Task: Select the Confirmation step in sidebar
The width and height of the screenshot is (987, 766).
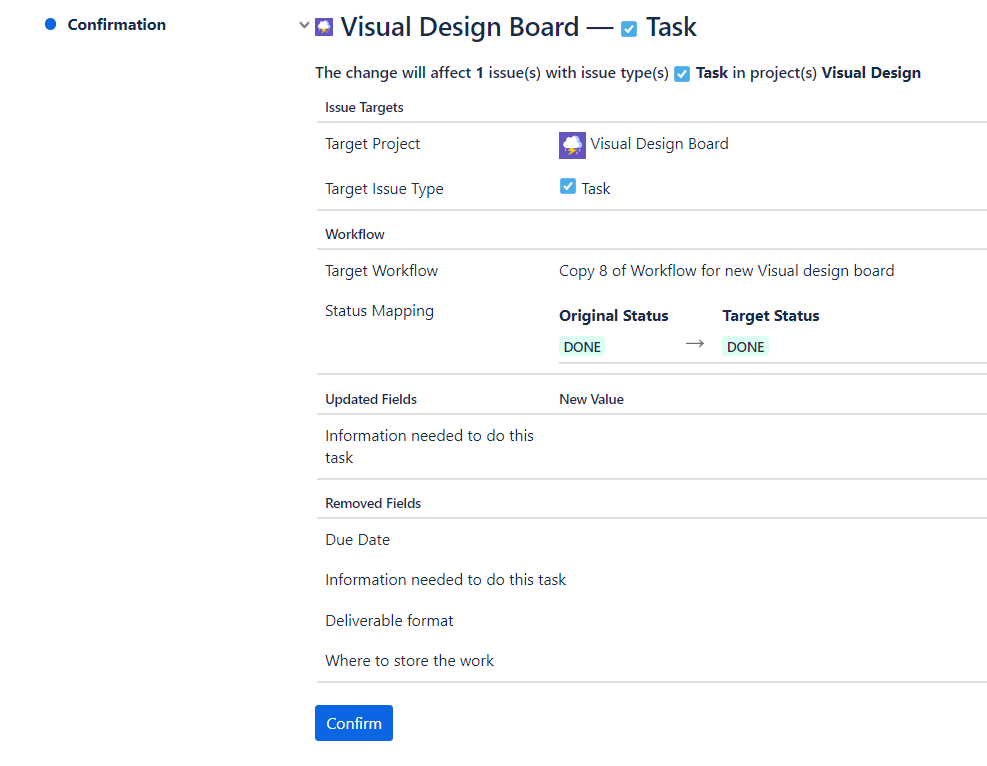Action: click(x=116, y=25)
